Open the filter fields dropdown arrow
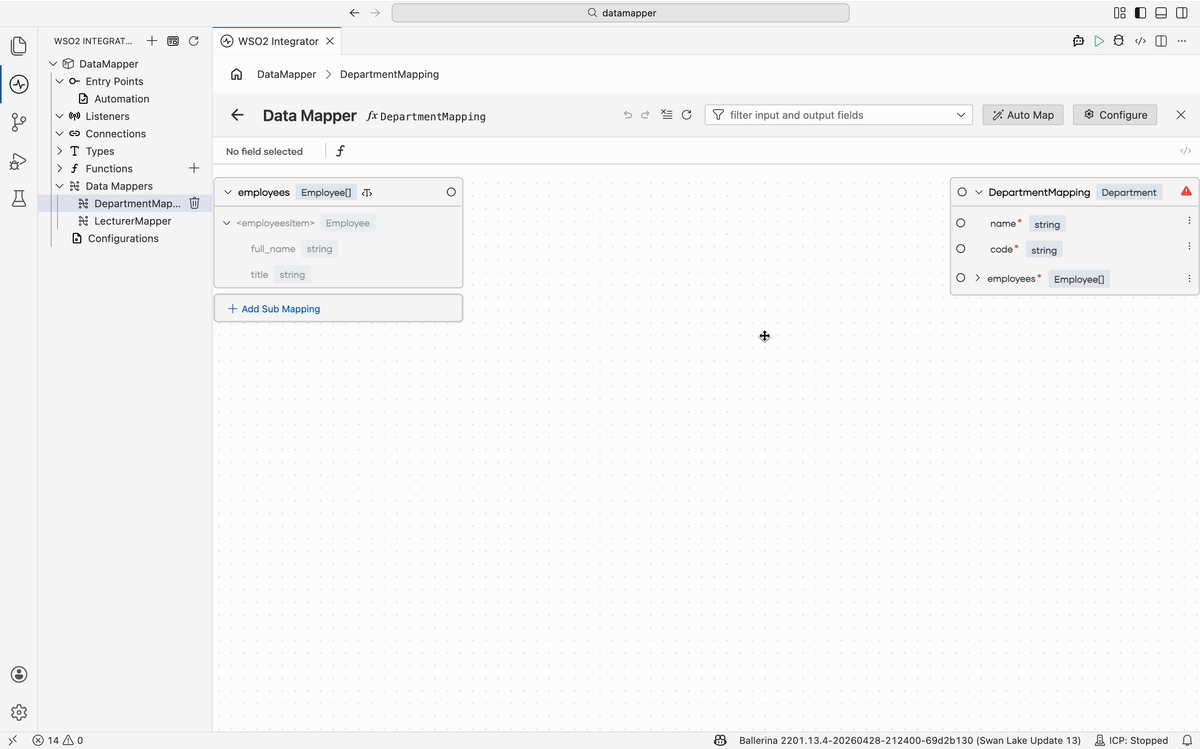 point(961,115)
